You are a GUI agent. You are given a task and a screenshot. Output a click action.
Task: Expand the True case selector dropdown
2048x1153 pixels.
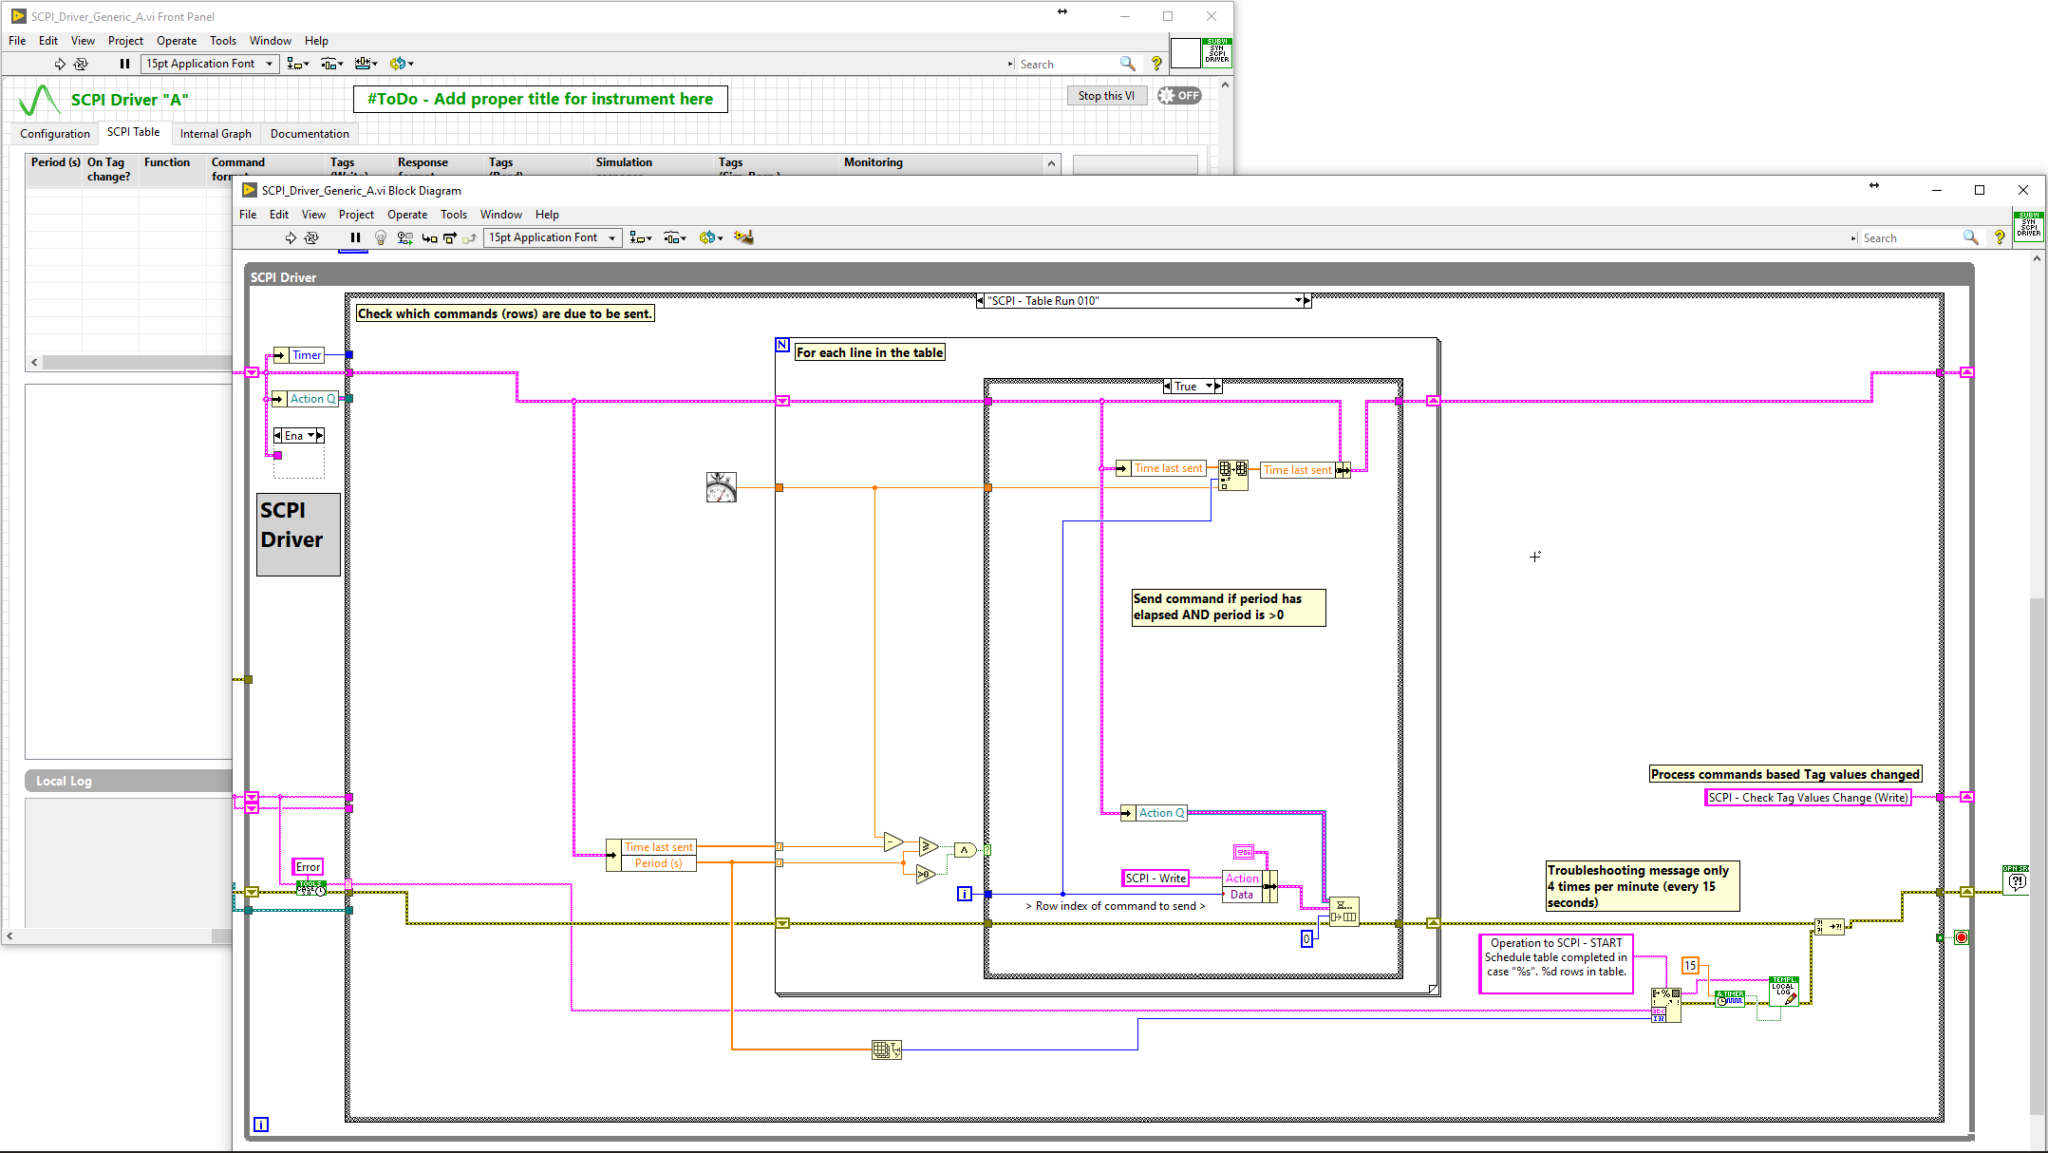click(1208, 386)
